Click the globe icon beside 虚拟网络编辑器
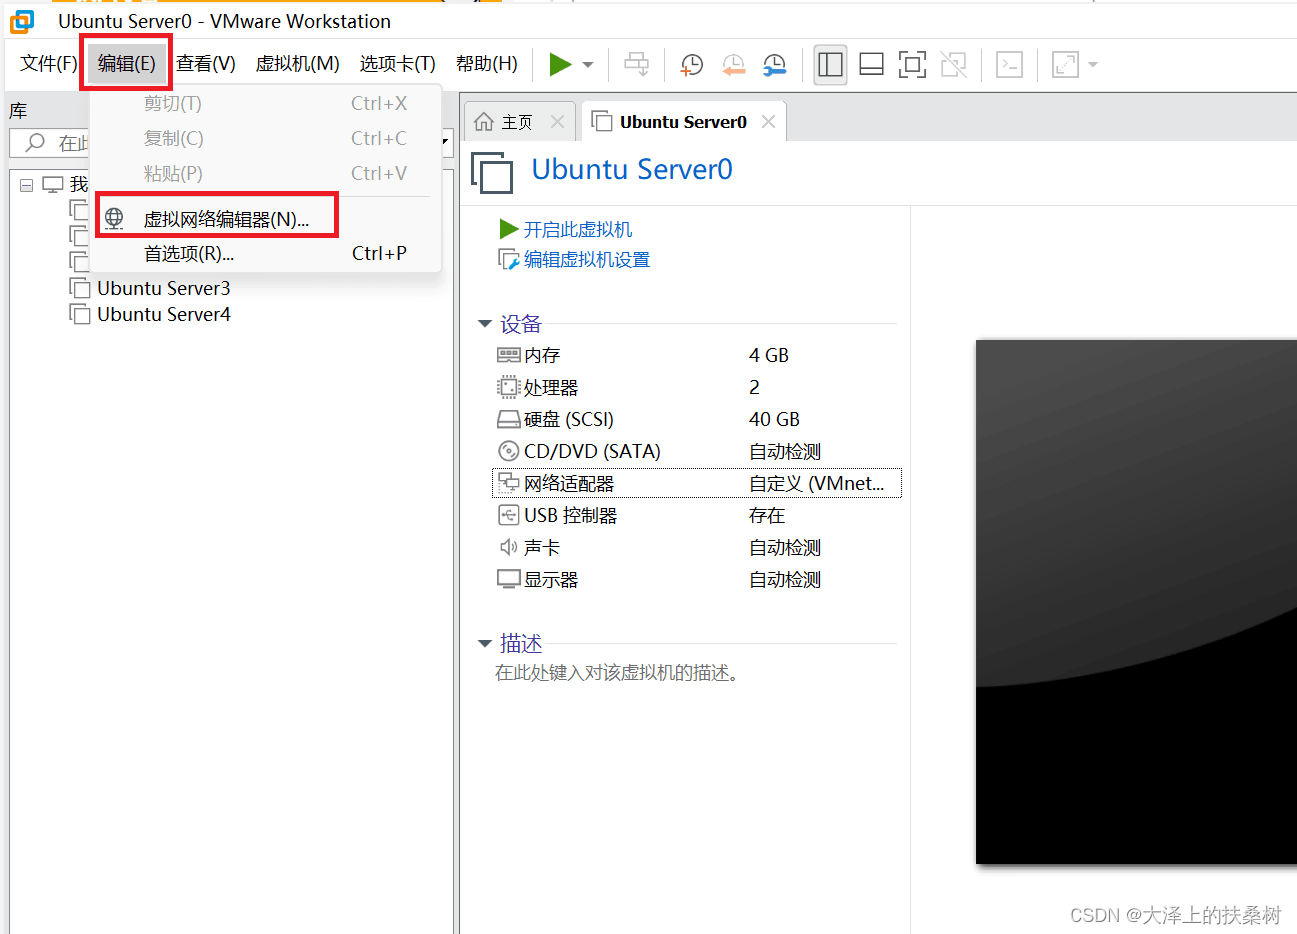The image size is (1297, 934). coord(114,218)
